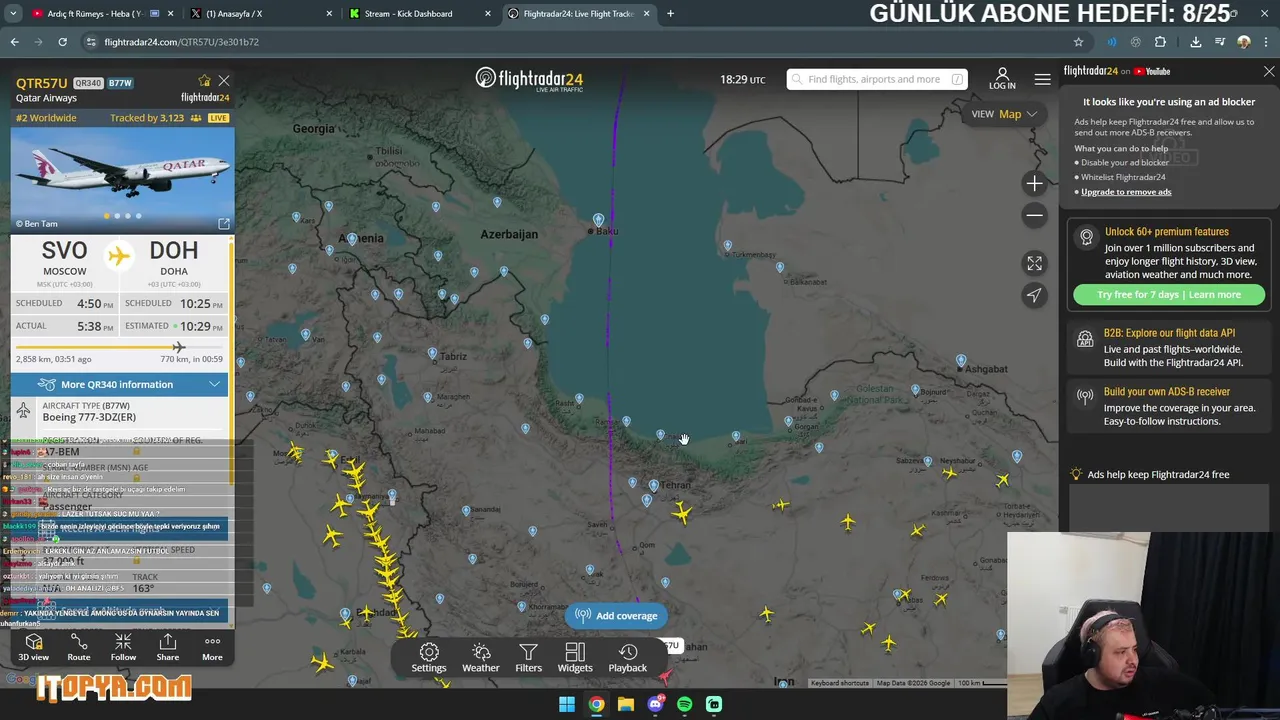The width and height of the screenshot is (1280, 720).
Task: Zoom in the map with plus
Action: (x=1034, y=183)
